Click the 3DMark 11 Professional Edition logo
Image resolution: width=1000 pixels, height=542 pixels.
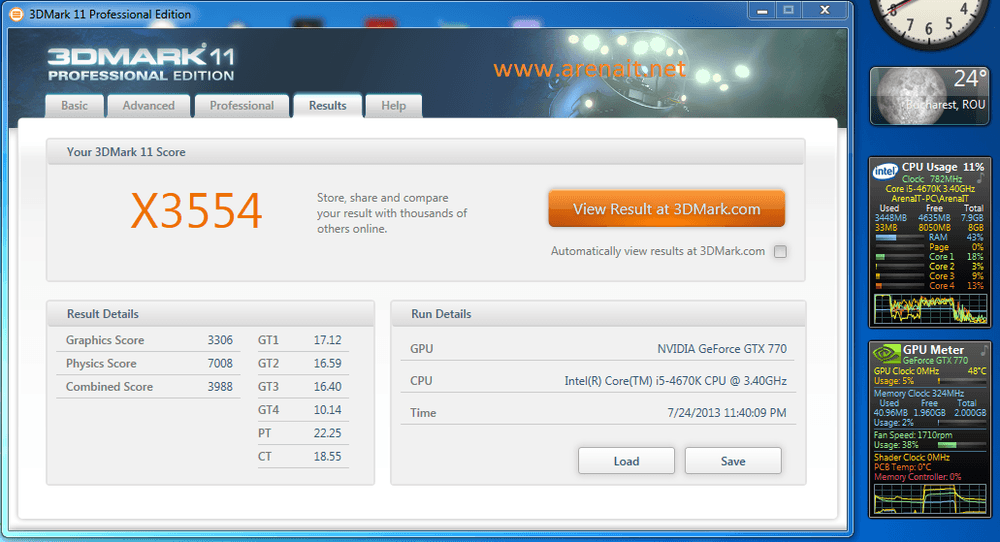click(140, 63)
